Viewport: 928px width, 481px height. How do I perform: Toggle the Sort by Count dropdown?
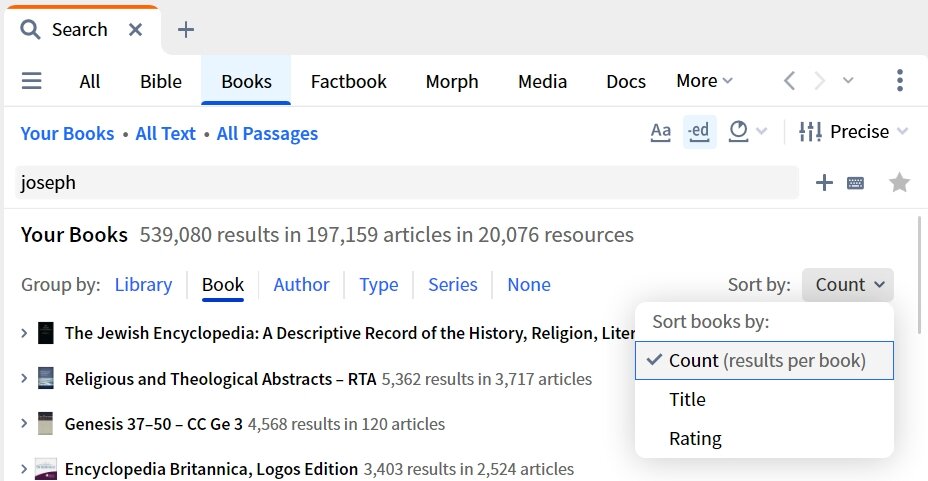848,285
